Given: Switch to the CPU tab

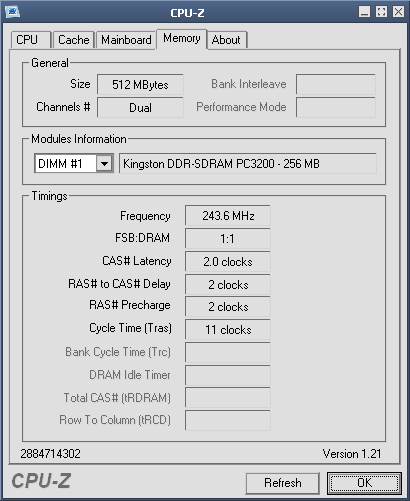Looking at the screenshot, I should 30,40.
